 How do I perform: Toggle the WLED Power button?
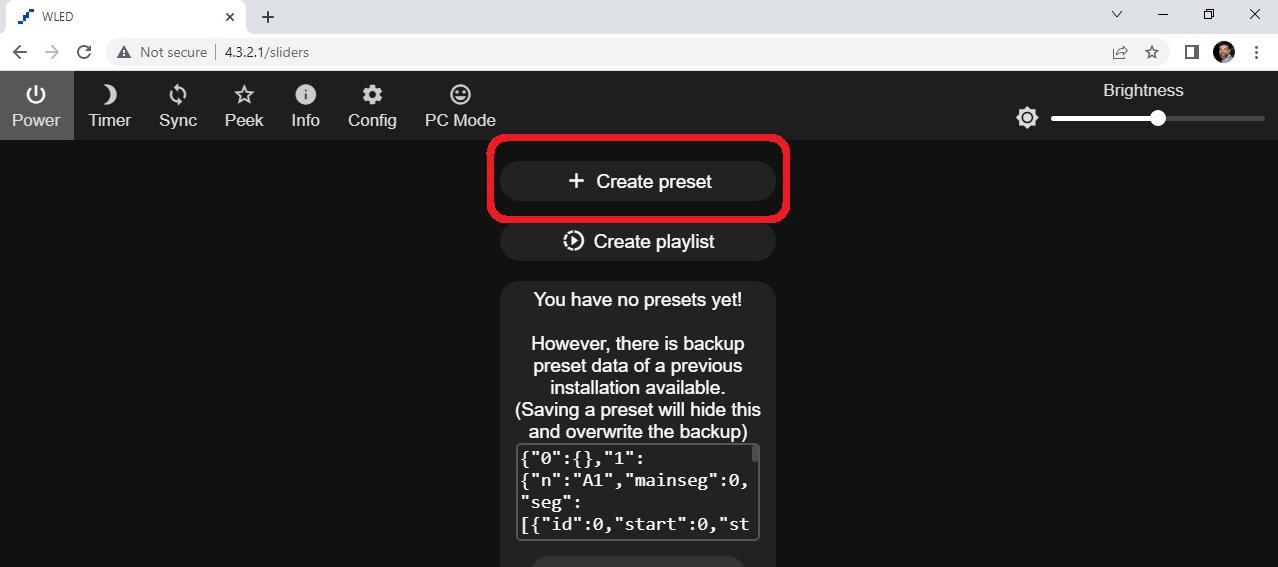pos(36,106)
